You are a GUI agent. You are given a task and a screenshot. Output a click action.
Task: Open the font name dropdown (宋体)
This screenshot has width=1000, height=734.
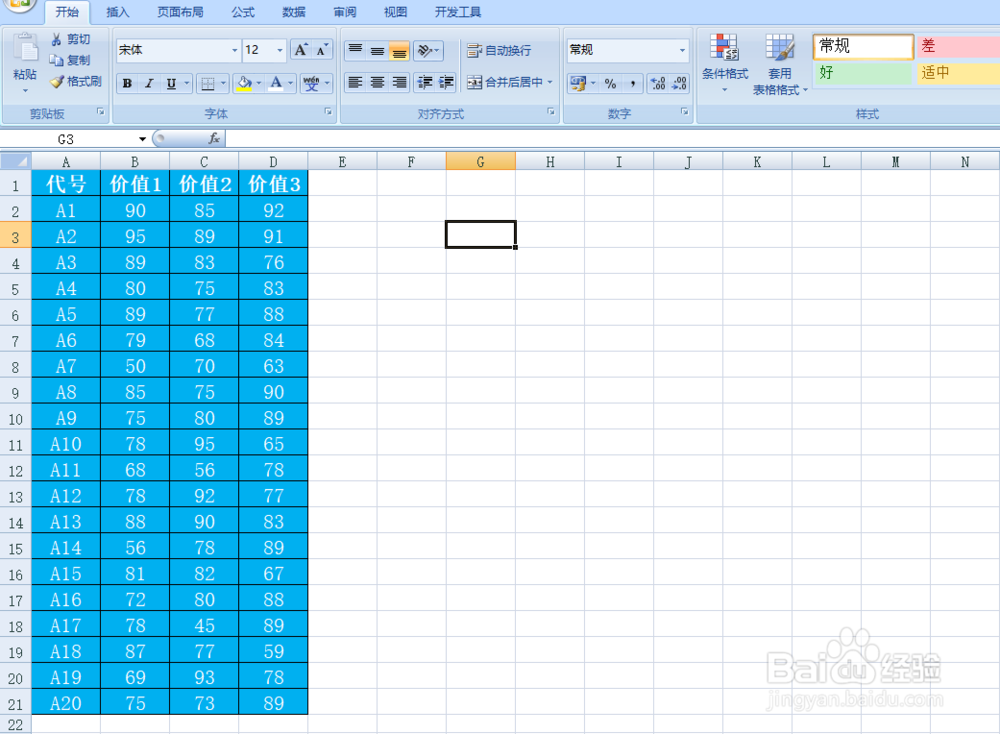click(x=234, y=50)
